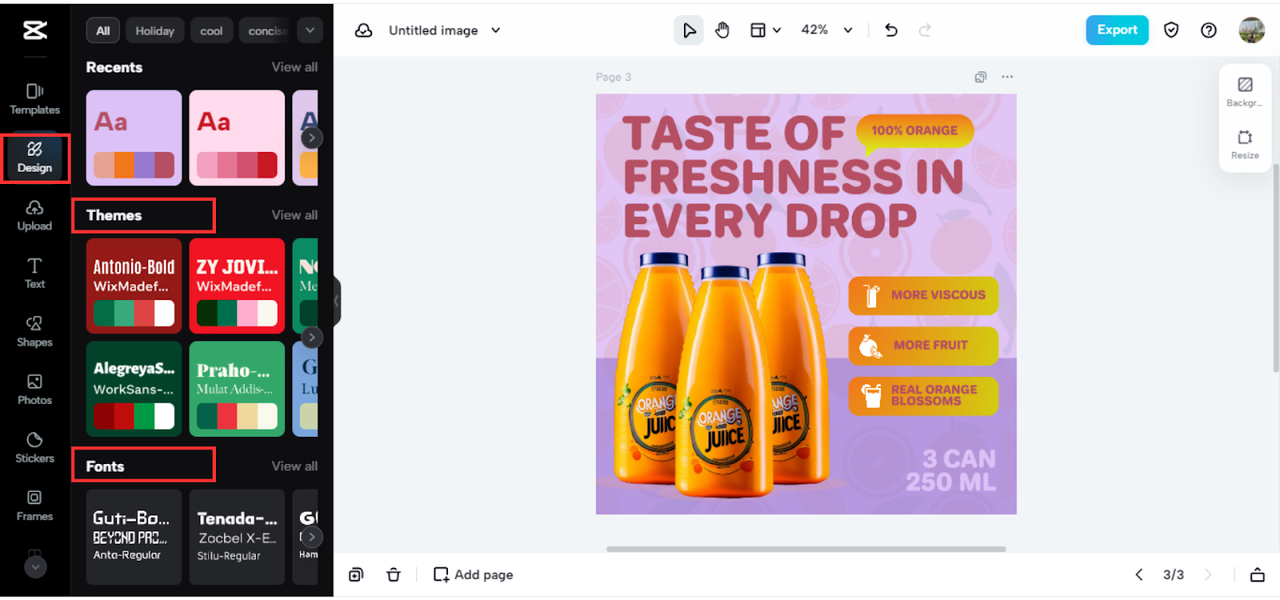Click the pink swatch in ZY JOVI theme

click(247, 313)
